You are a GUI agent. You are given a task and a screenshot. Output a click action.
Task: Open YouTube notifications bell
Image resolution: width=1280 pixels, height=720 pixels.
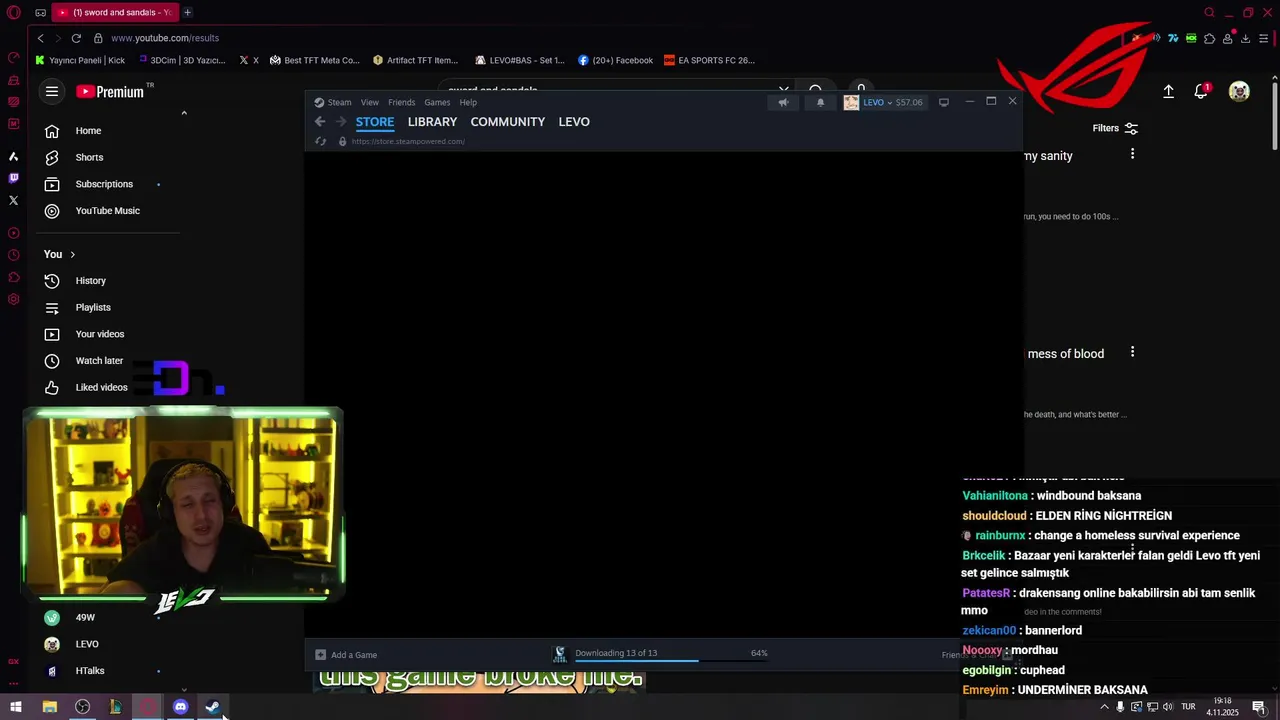pos(1202,92)
